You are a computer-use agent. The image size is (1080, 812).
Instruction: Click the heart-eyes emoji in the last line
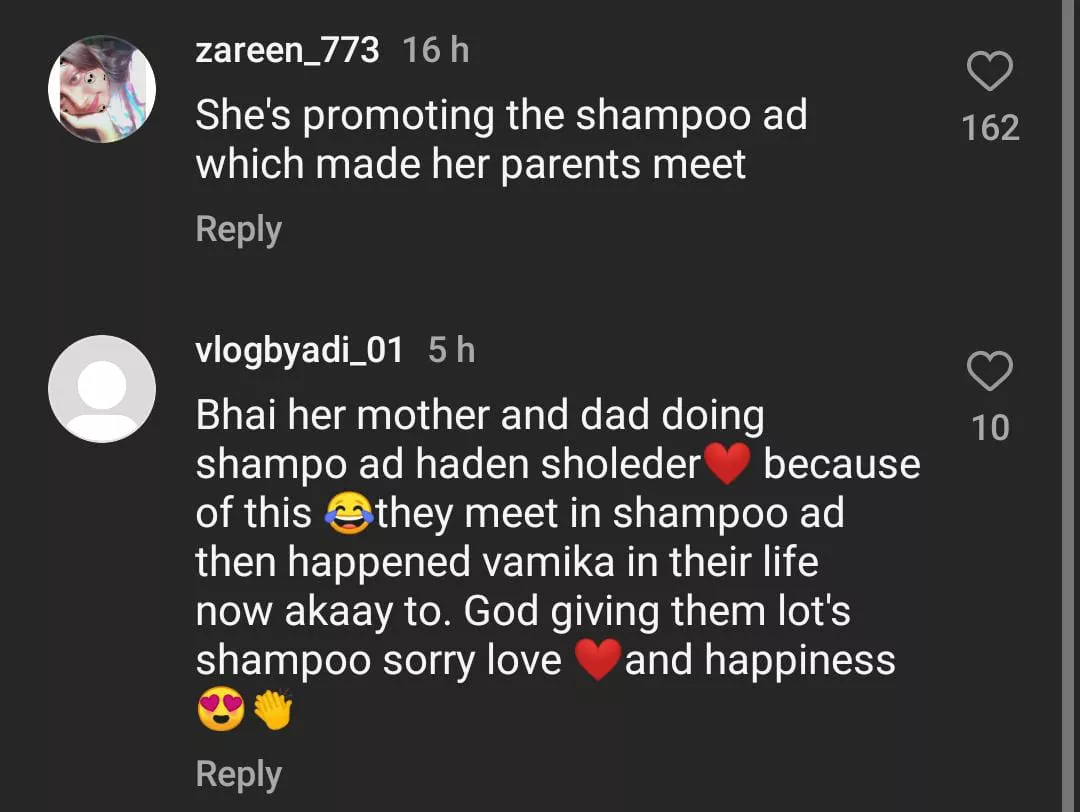(x=221, y=709)
